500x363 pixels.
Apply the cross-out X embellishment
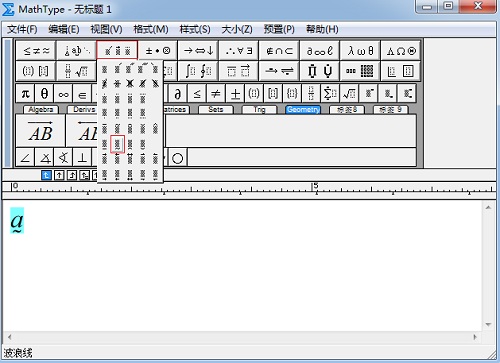[130, 83]
